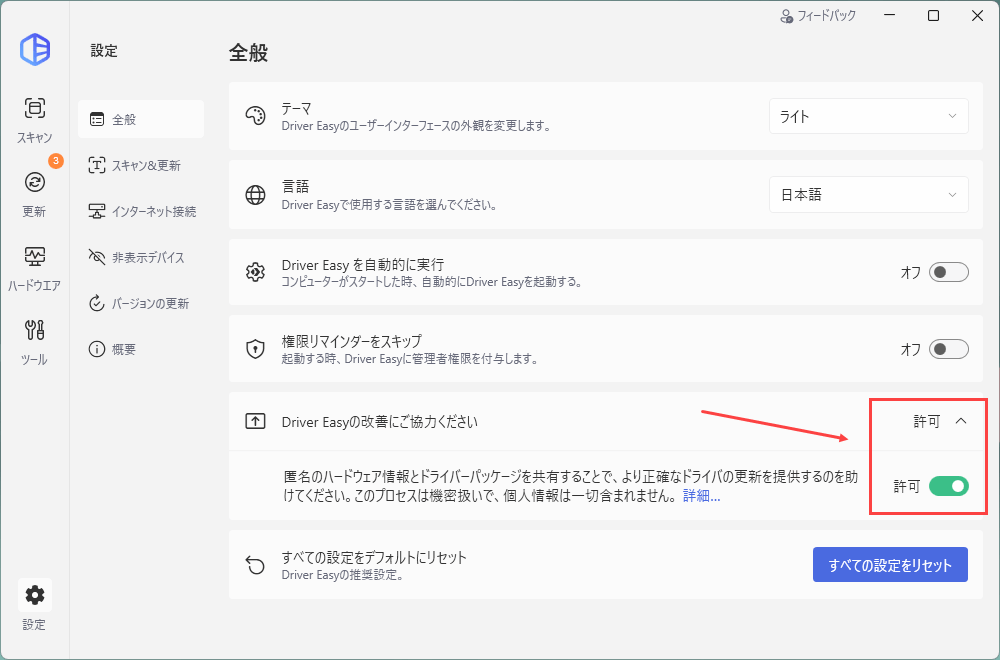Click the palette icon beside テーマ
Screen dimensions: 1000x660
pos(255,116)
